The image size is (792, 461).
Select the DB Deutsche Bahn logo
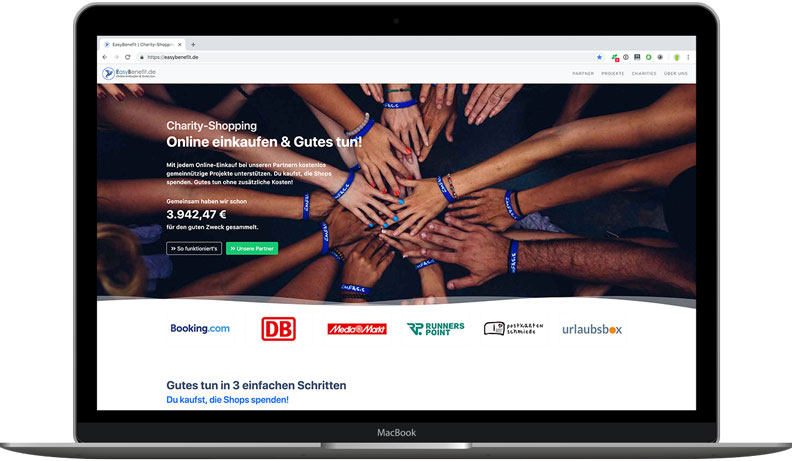pyautogui.click(x=278, y=329)
